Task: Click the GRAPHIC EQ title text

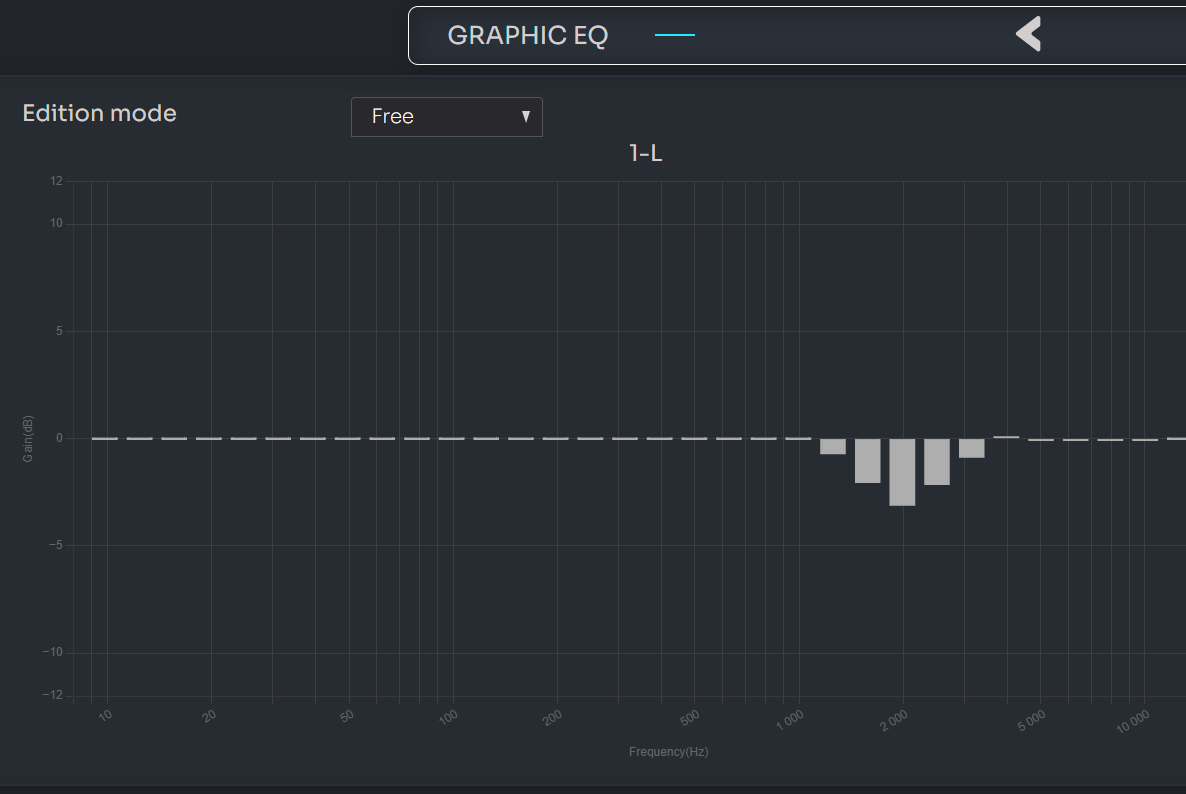Action: pyautogui.click(x=527, y=35)
